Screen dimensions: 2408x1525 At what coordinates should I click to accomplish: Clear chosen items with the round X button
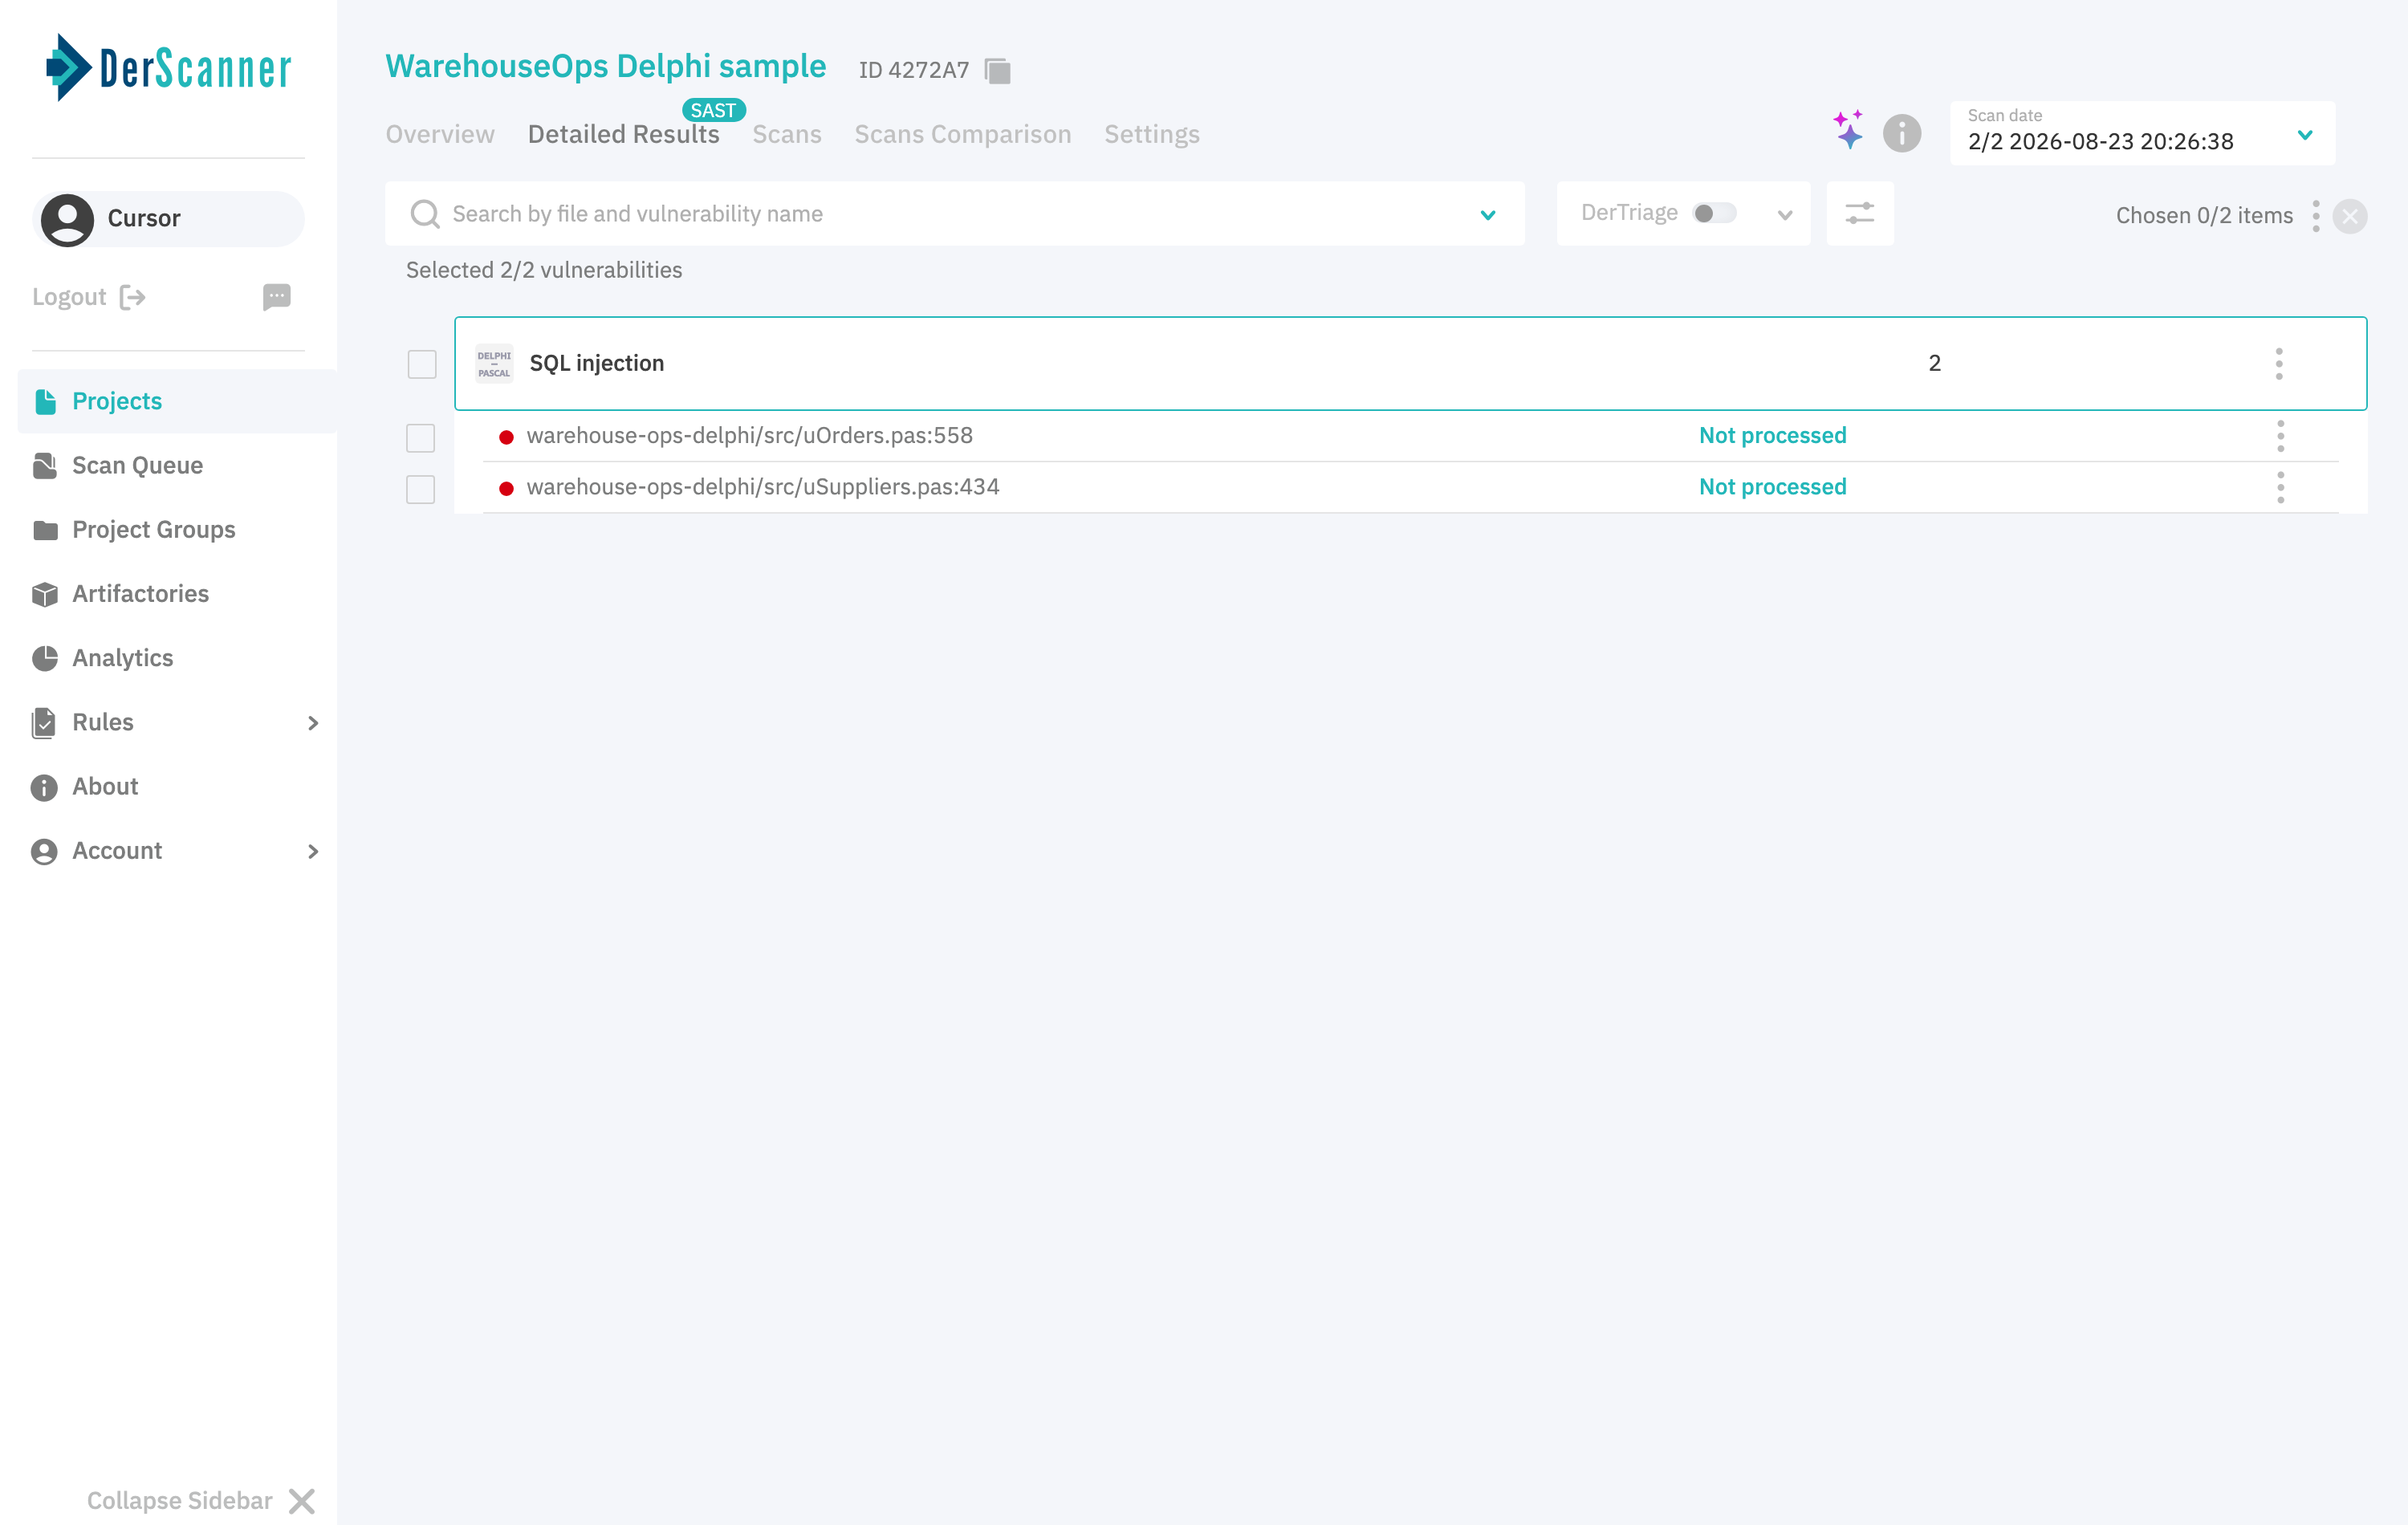click(x=2349, y=216)
